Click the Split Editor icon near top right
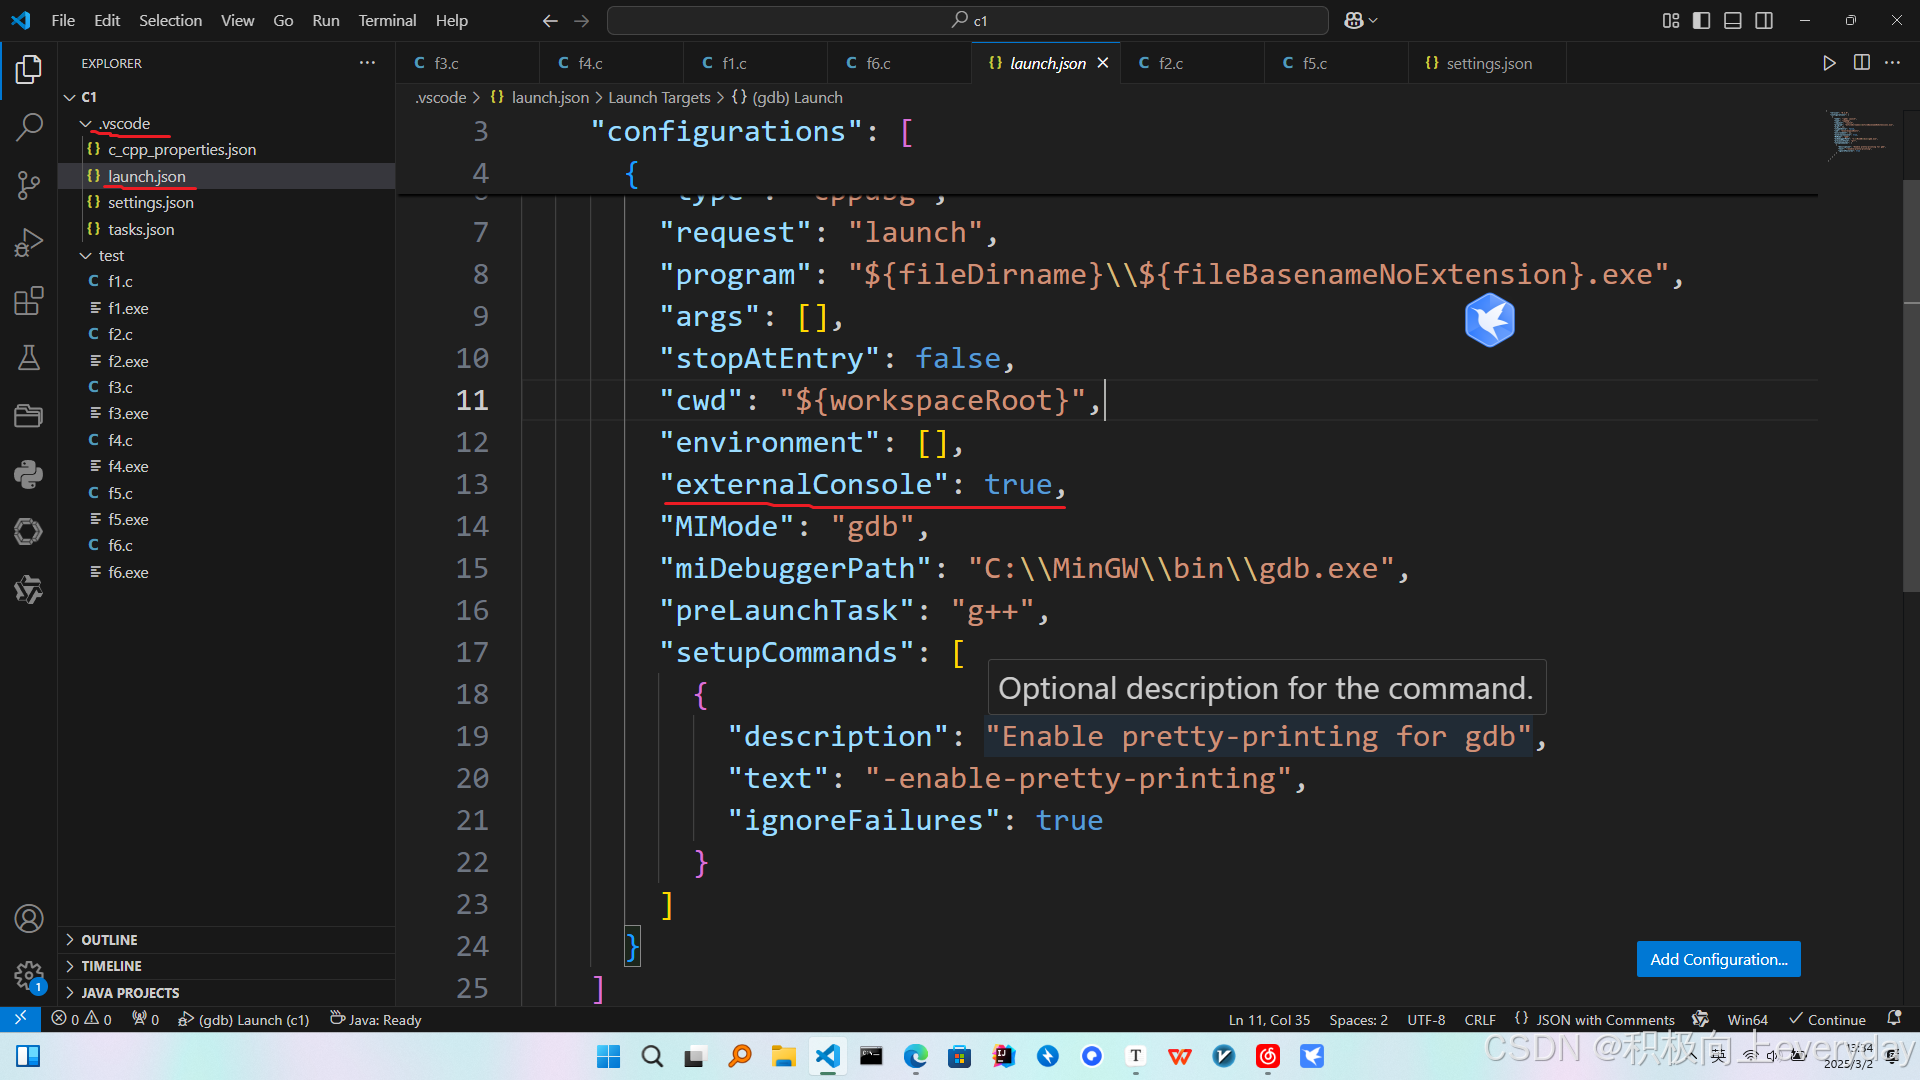Screen dimensions: 1920x1080 [x=1861, y=62]
